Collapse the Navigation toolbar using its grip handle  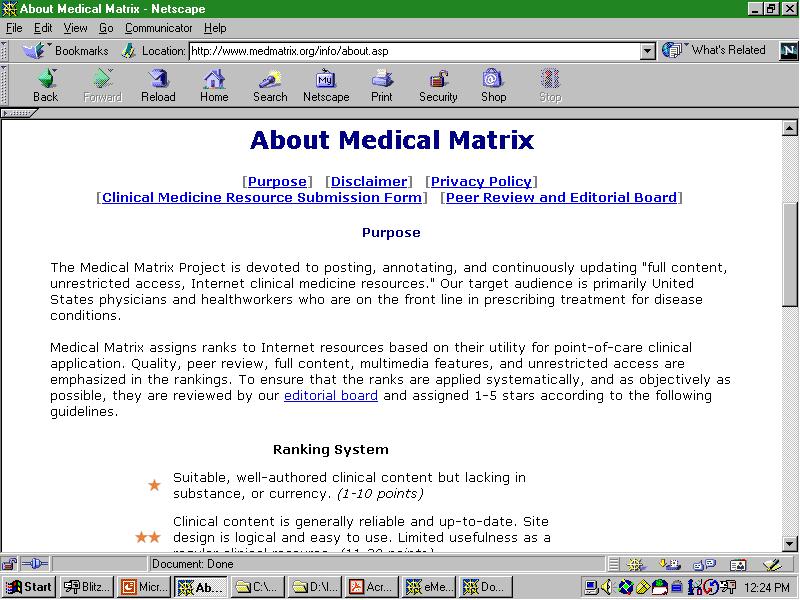tap(4, 85)
